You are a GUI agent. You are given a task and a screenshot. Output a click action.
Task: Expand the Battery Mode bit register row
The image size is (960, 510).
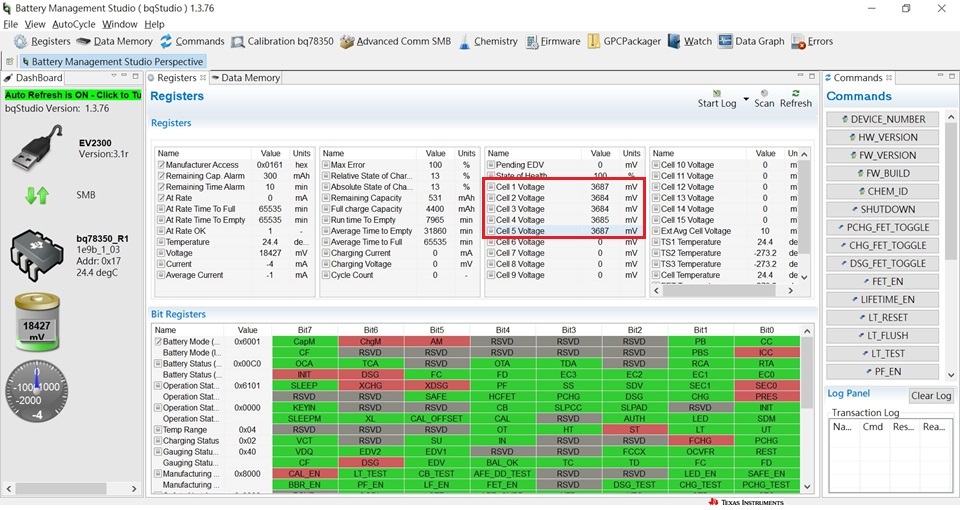(x=159, y=342)
